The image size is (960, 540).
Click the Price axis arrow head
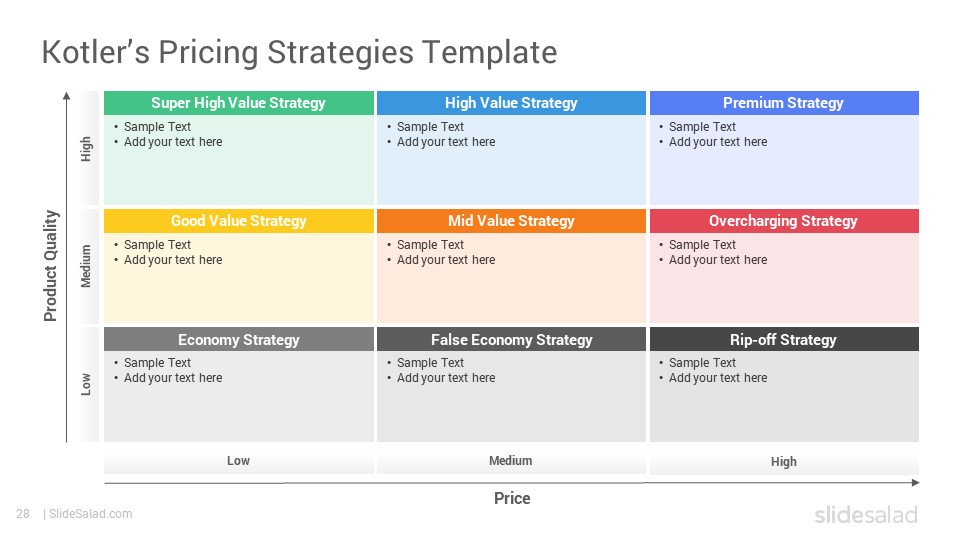(x=916, y=482)
